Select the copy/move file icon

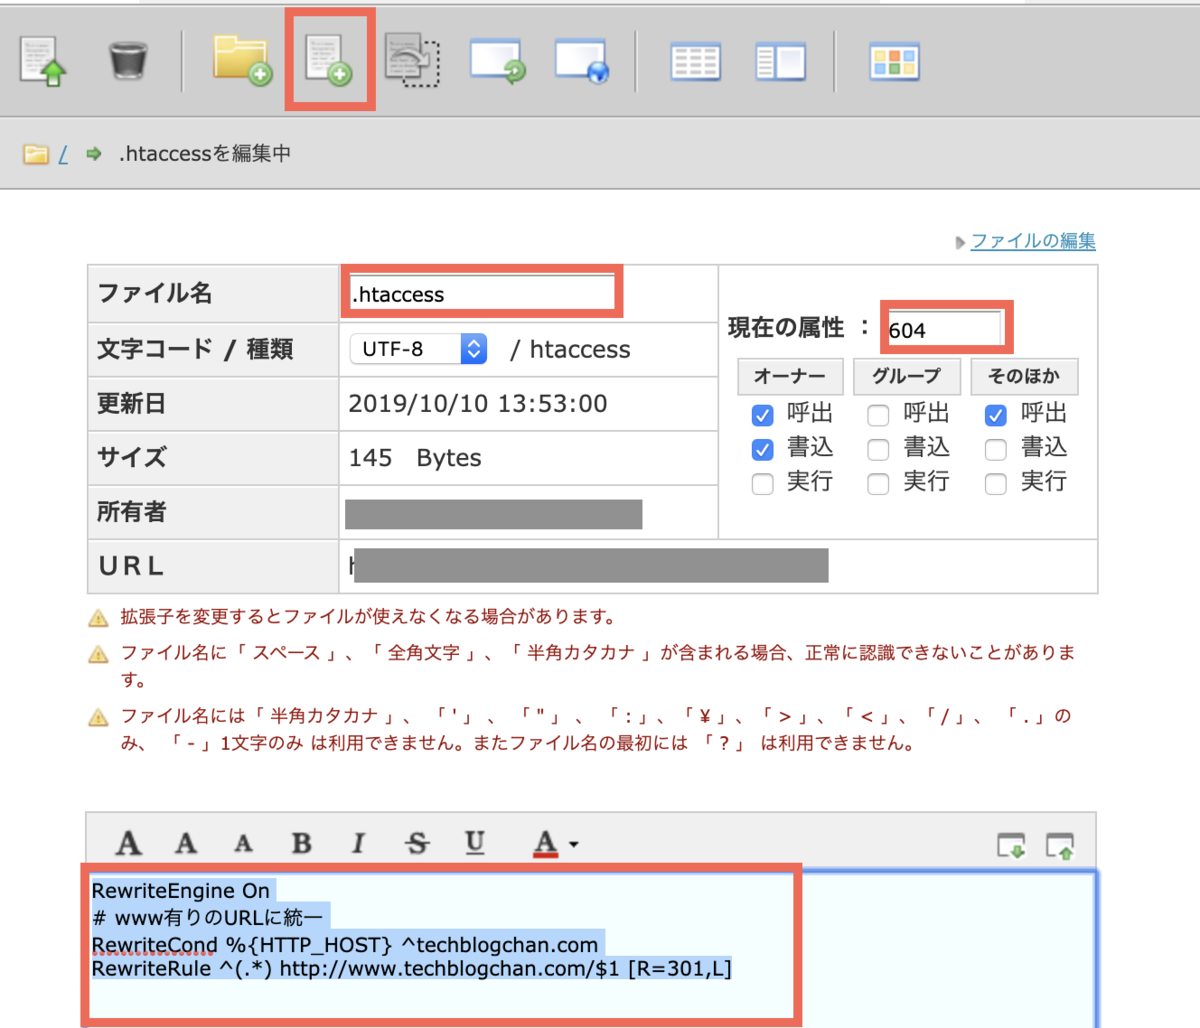coord(413,60)
